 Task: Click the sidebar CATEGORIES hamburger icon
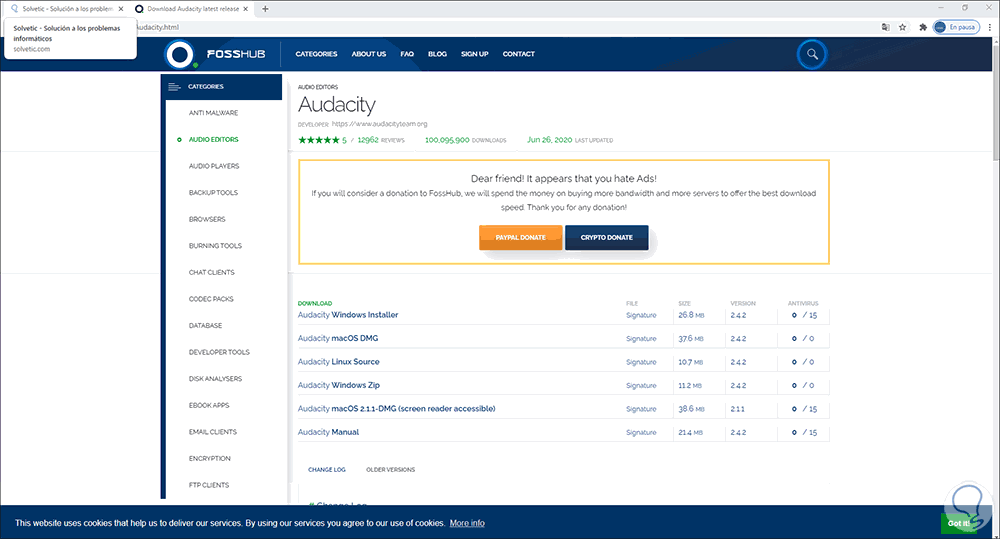click(x=174, y=87)
